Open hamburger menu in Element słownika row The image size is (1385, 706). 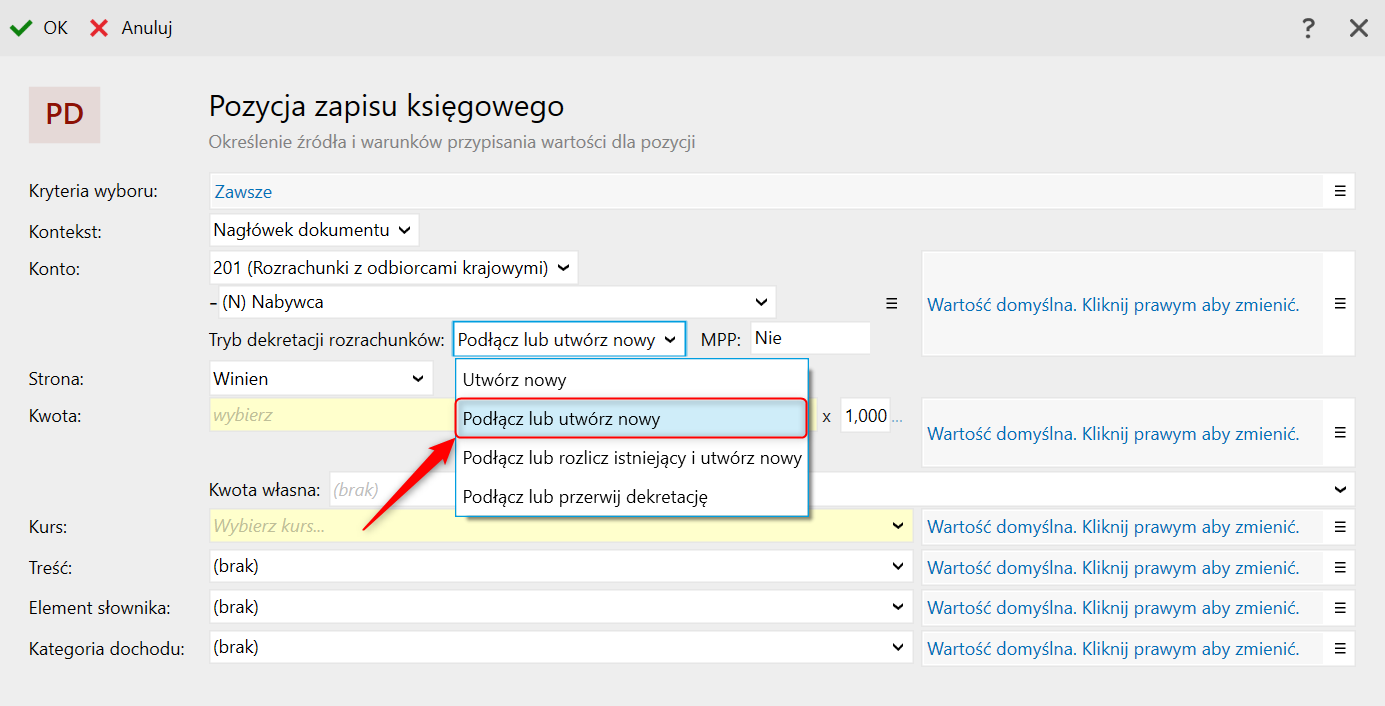click(x=1340, y=608)
